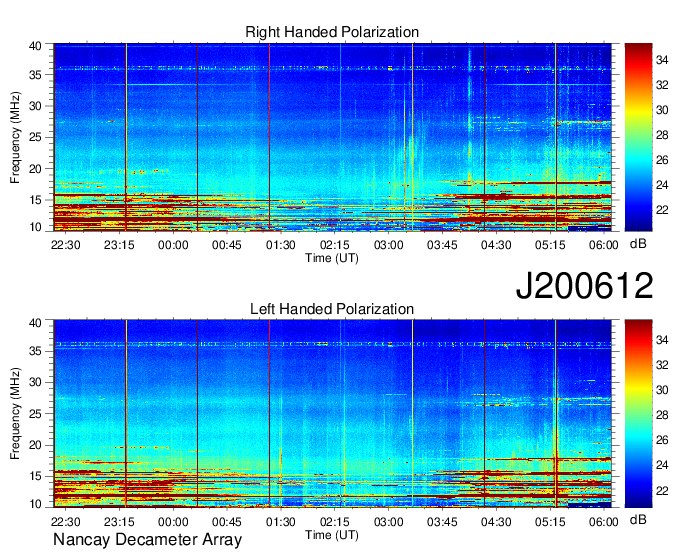This screenshot has height=552, width=680.
Task: Click the 25 MHz tick of the Right Handed plot
Action: (35, 137)
